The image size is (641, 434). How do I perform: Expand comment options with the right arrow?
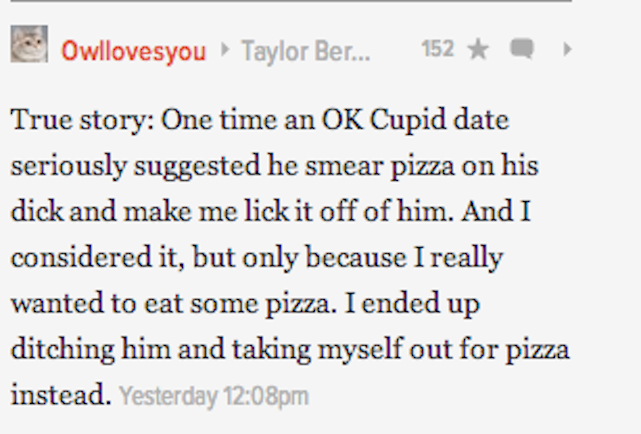(x=567, y=49)
